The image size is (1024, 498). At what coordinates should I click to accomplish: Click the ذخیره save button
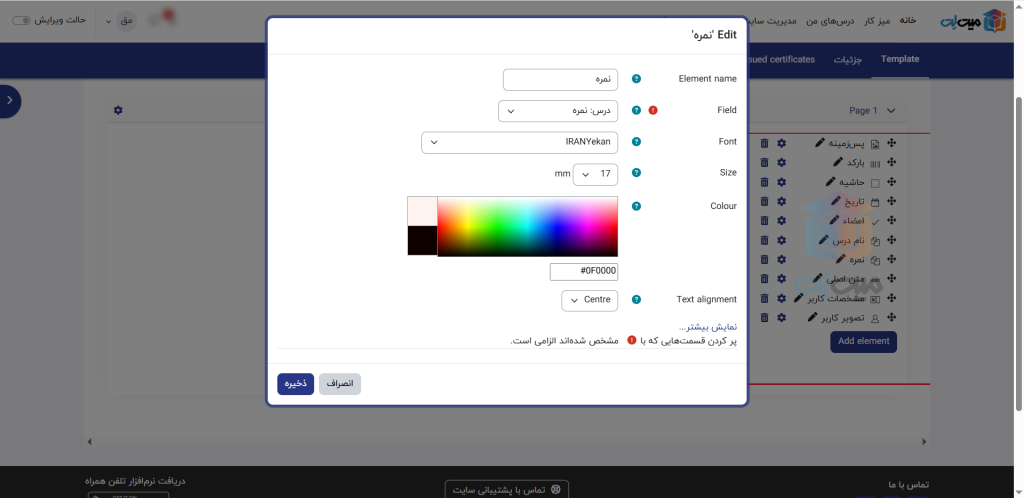point(295,384)
